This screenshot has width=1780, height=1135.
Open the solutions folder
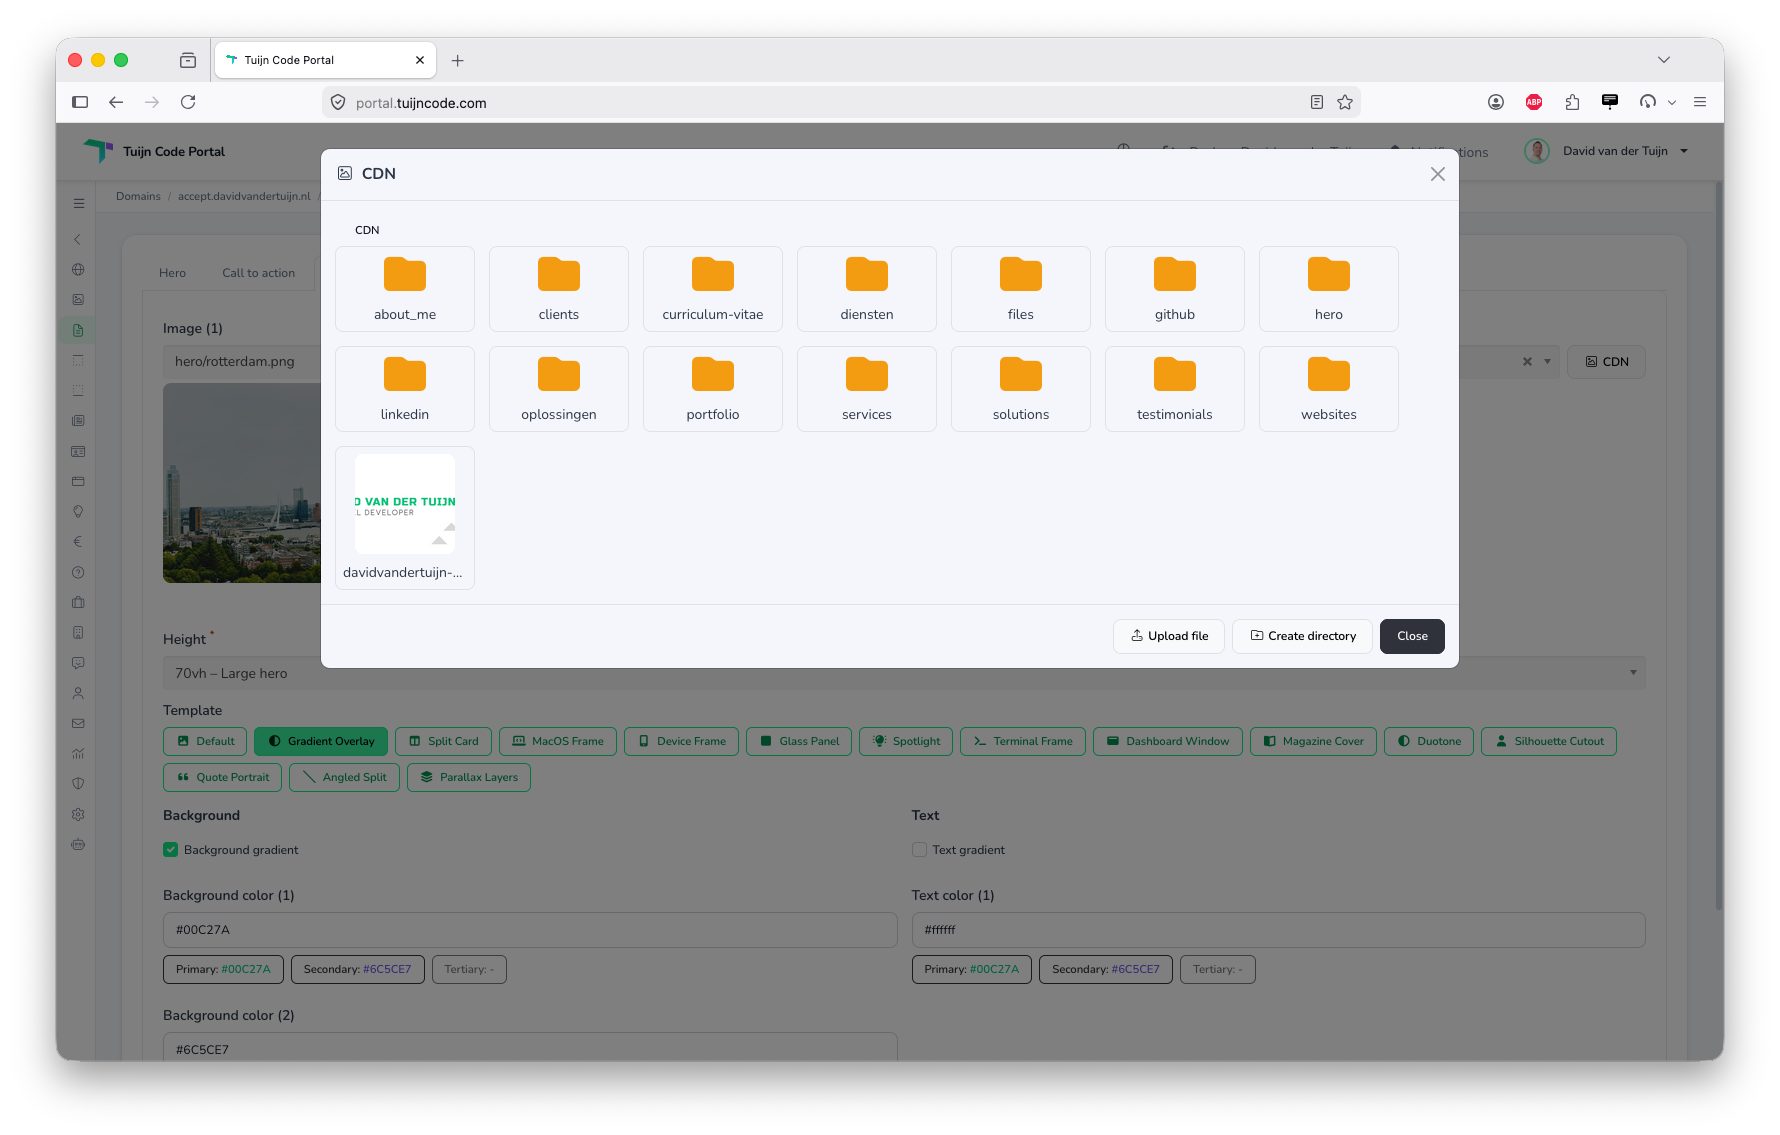coord(1021,389)
